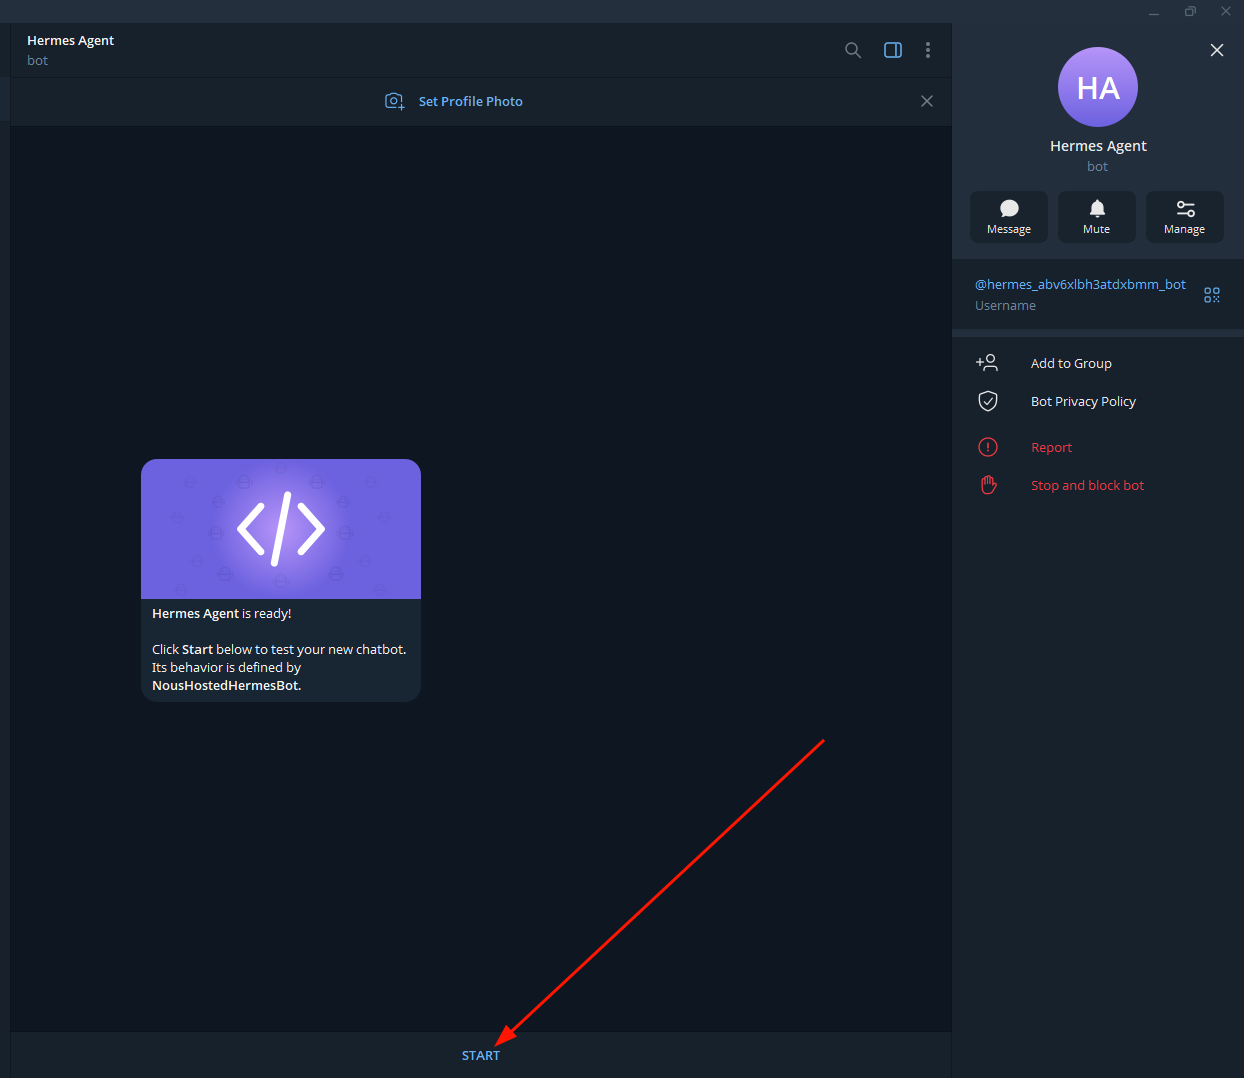The image size is (1244, 1079).
Task: Restore down the Telegram window
Action: pos(1190,12)
